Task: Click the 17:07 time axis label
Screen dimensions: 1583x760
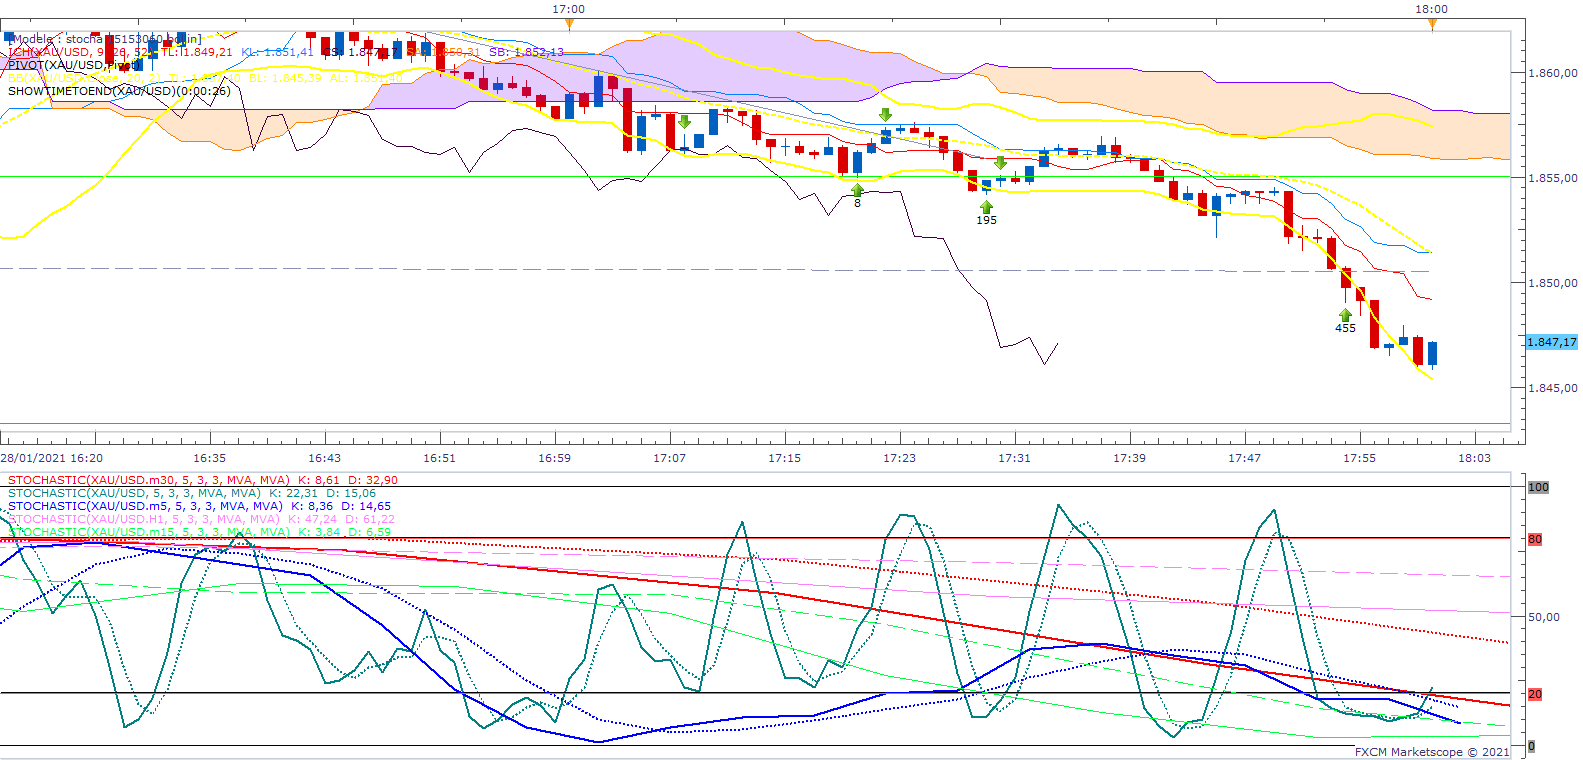Action: pos(669,458)
